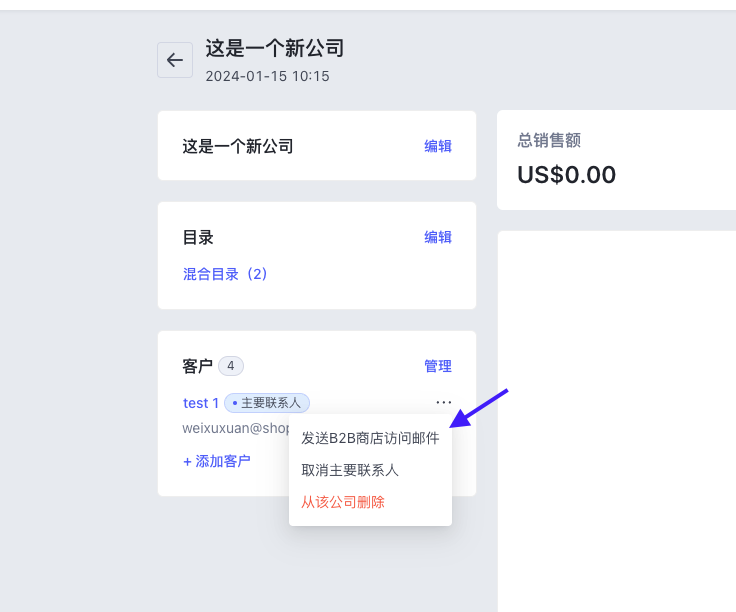736x612 pixels.
Task: Click the US$0.00 sales amount
Action: point(567,175)
